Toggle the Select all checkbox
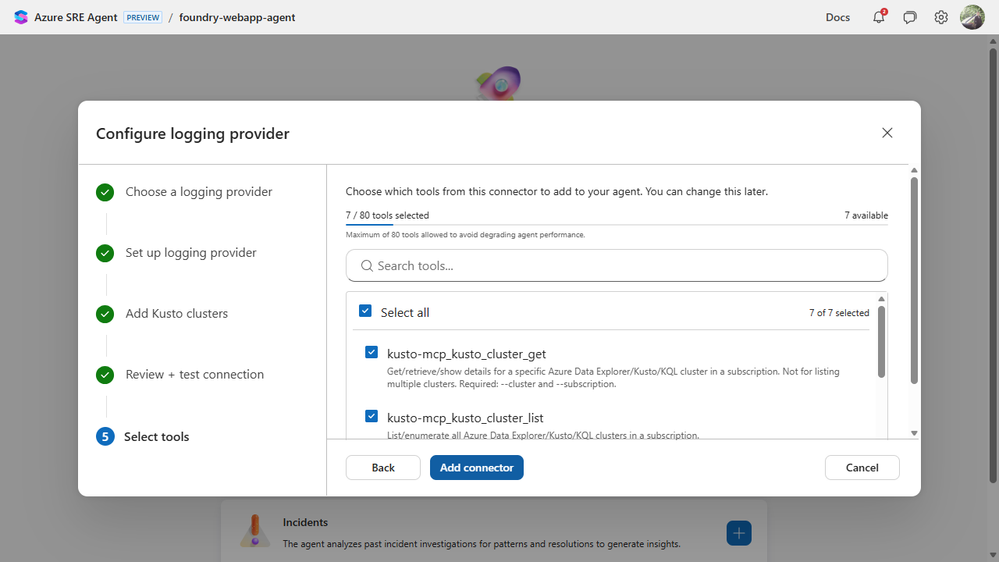The height and width of the screenshot is (562, 999). pos(365,312)
